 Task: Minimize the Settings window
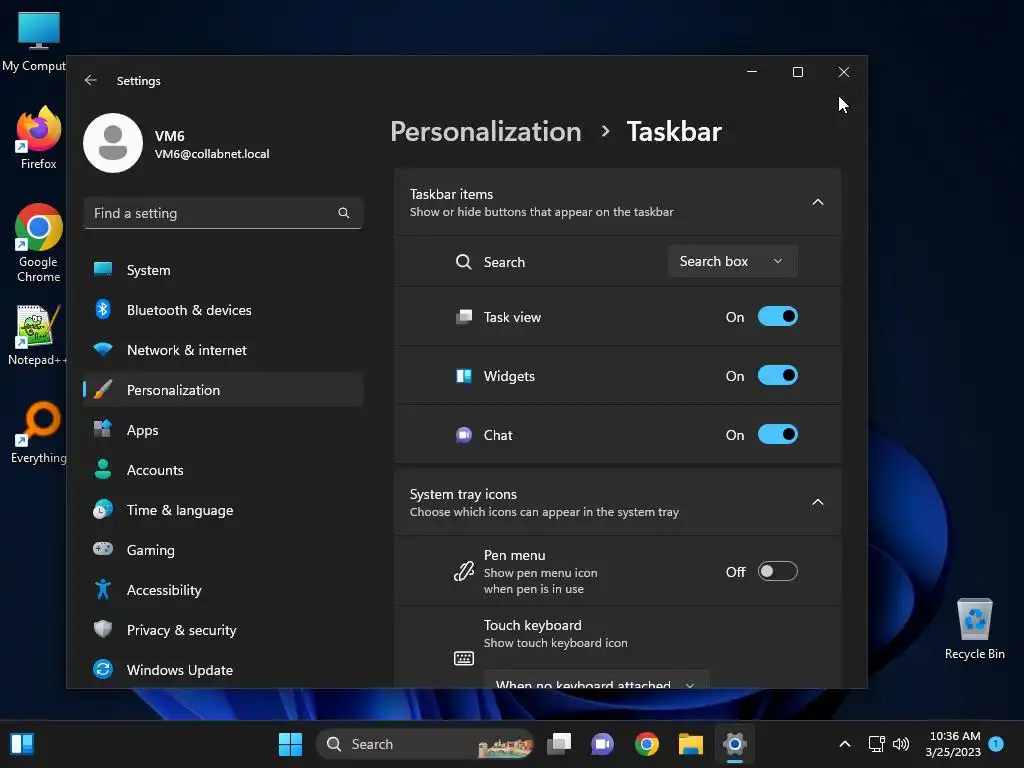(x=752, y=72)
